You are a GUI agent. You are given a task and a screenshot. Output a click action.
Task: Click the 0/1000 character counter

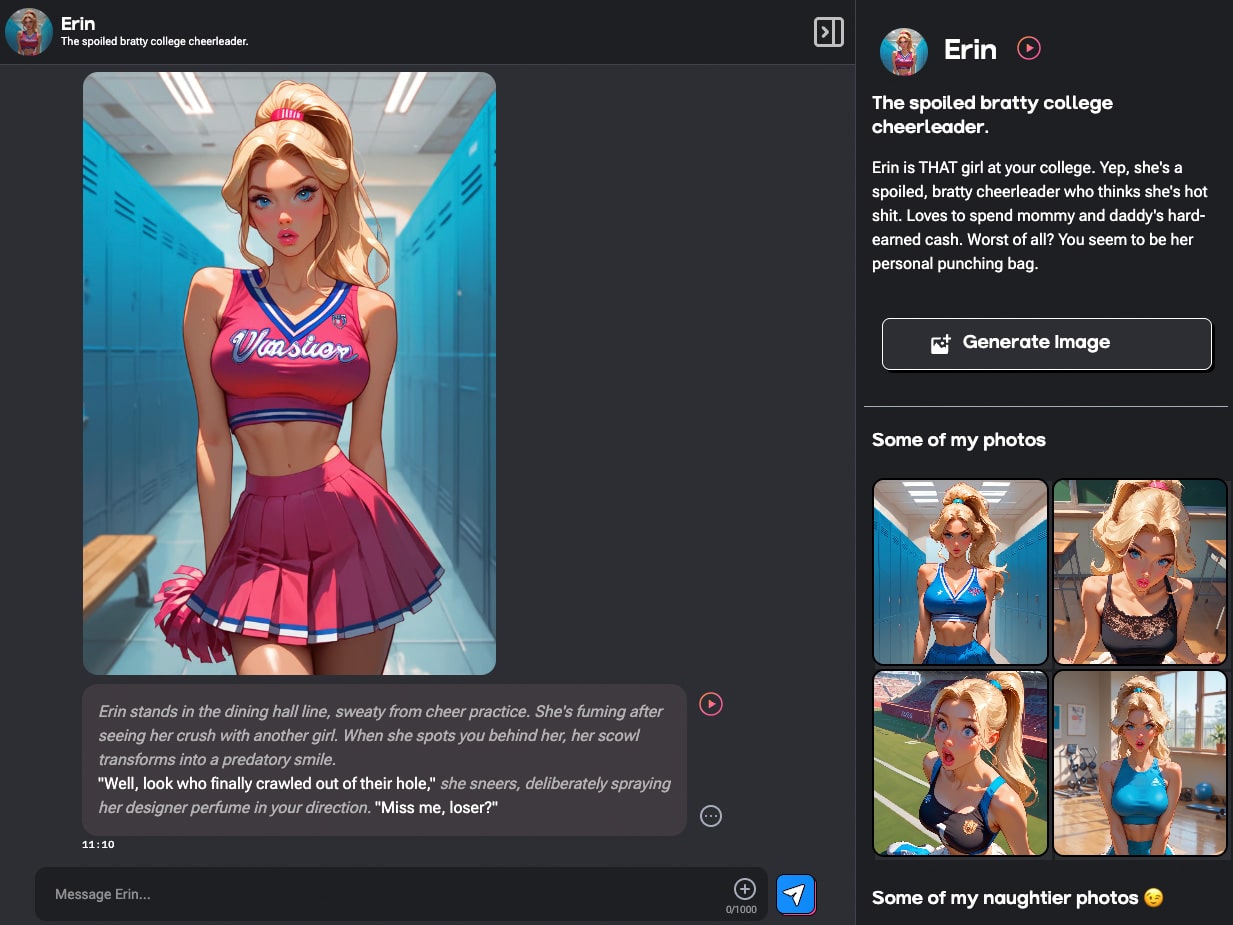[741, 909]
